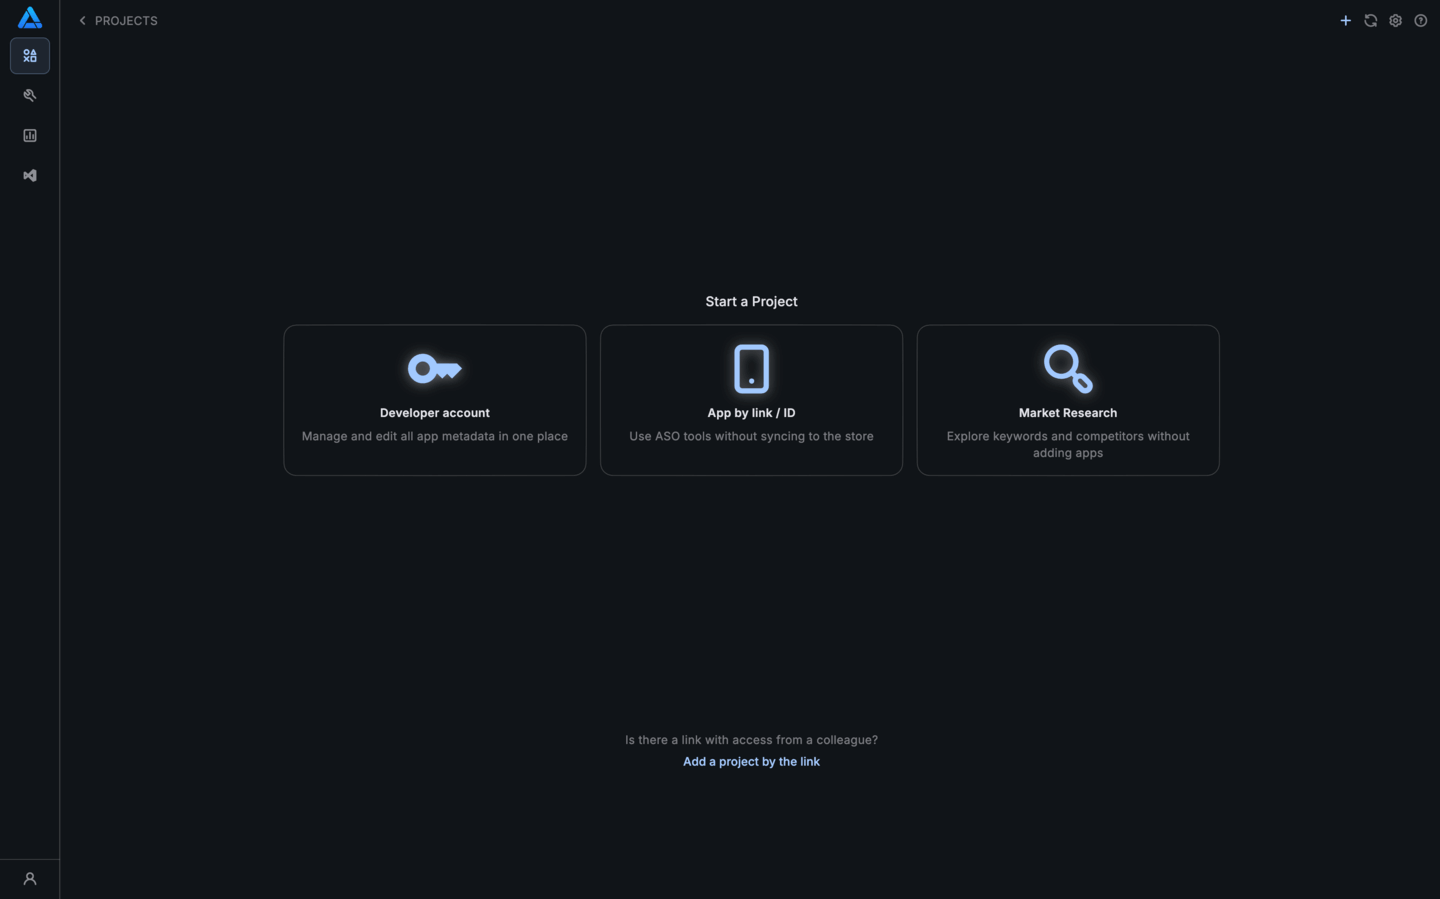Collapse using chevron left of PROJECTS
Viewport: 1440px width, 899px height.
coord(83,21)
